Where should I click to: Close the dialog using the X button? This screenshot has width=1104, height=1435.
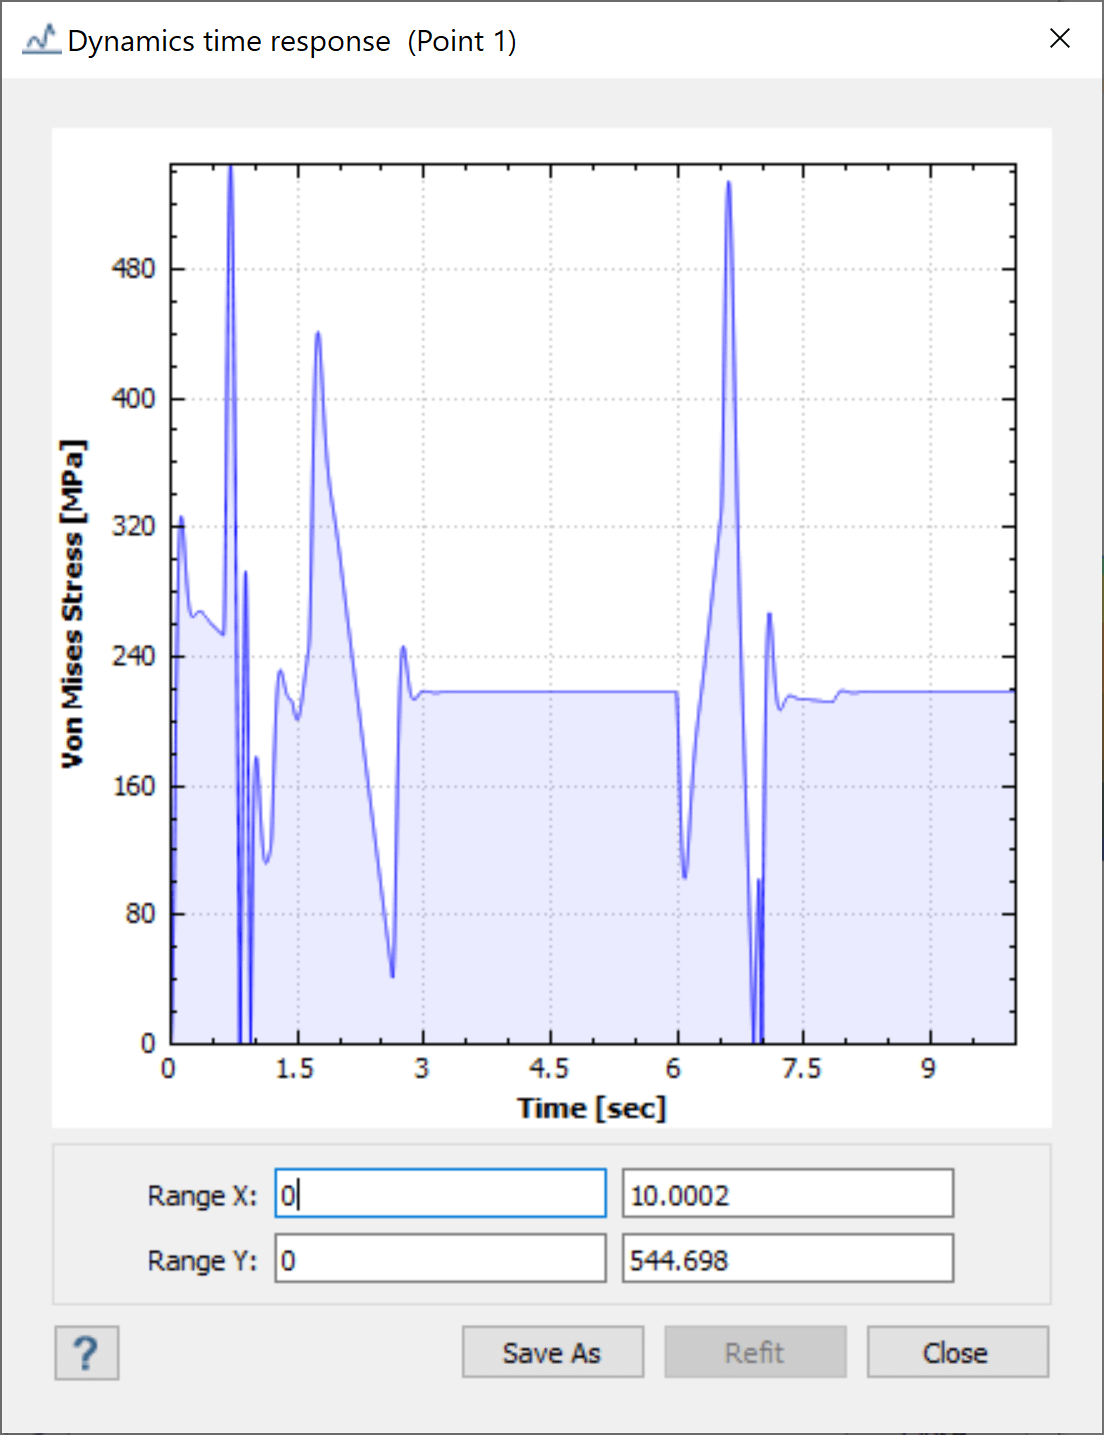tap(1060, 39)
